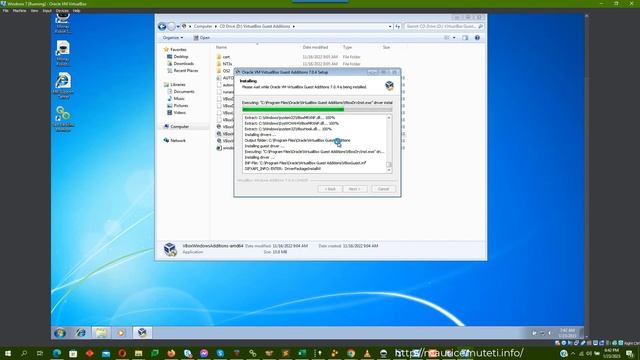This screenshot has height=360, width=640.
Task: Select Desktop under Favorites
Action: 178,57
